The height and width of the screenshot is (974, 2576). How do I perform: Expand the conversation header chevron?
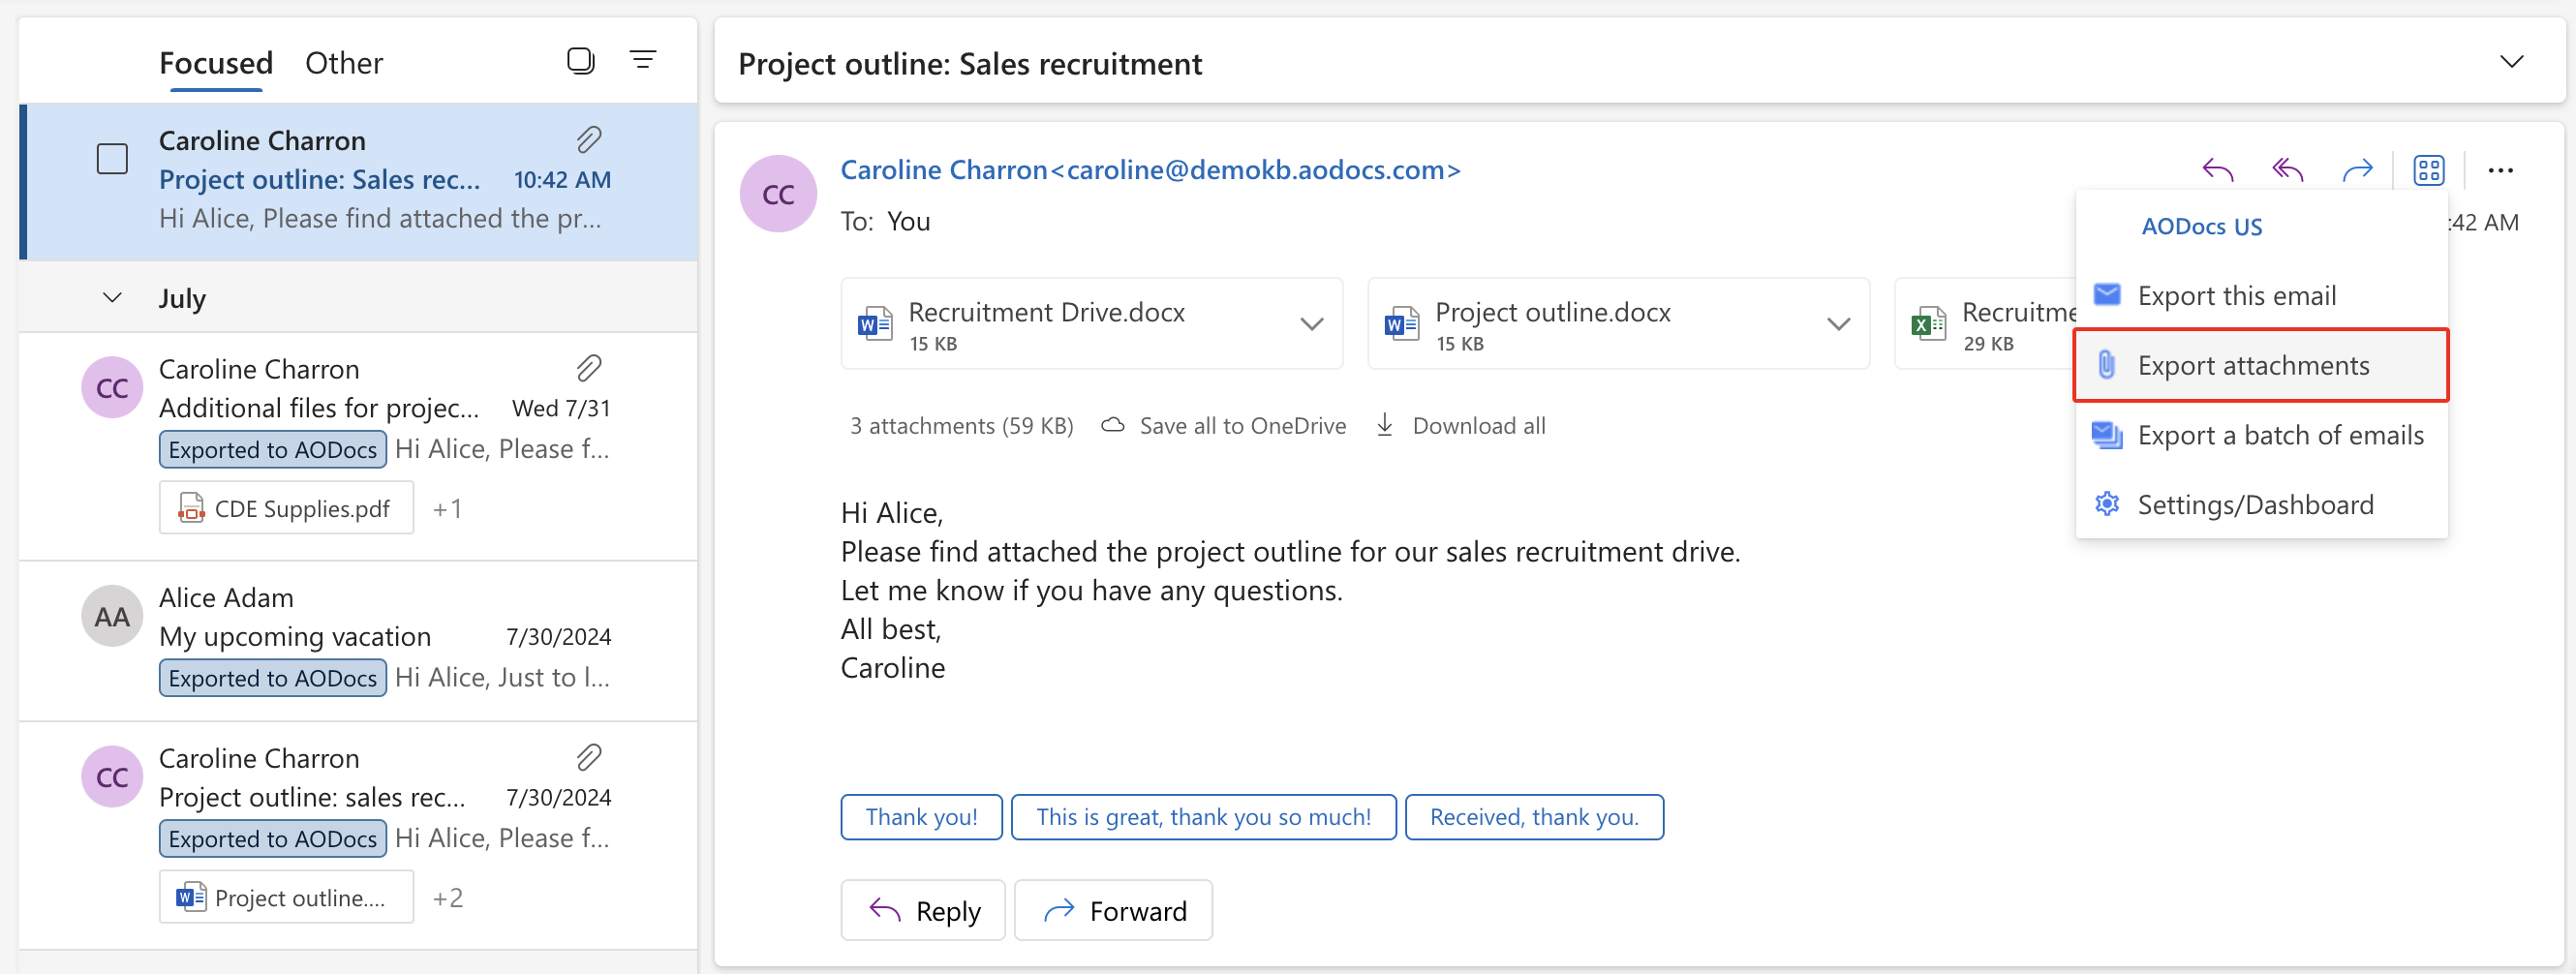coord(2511,62)
